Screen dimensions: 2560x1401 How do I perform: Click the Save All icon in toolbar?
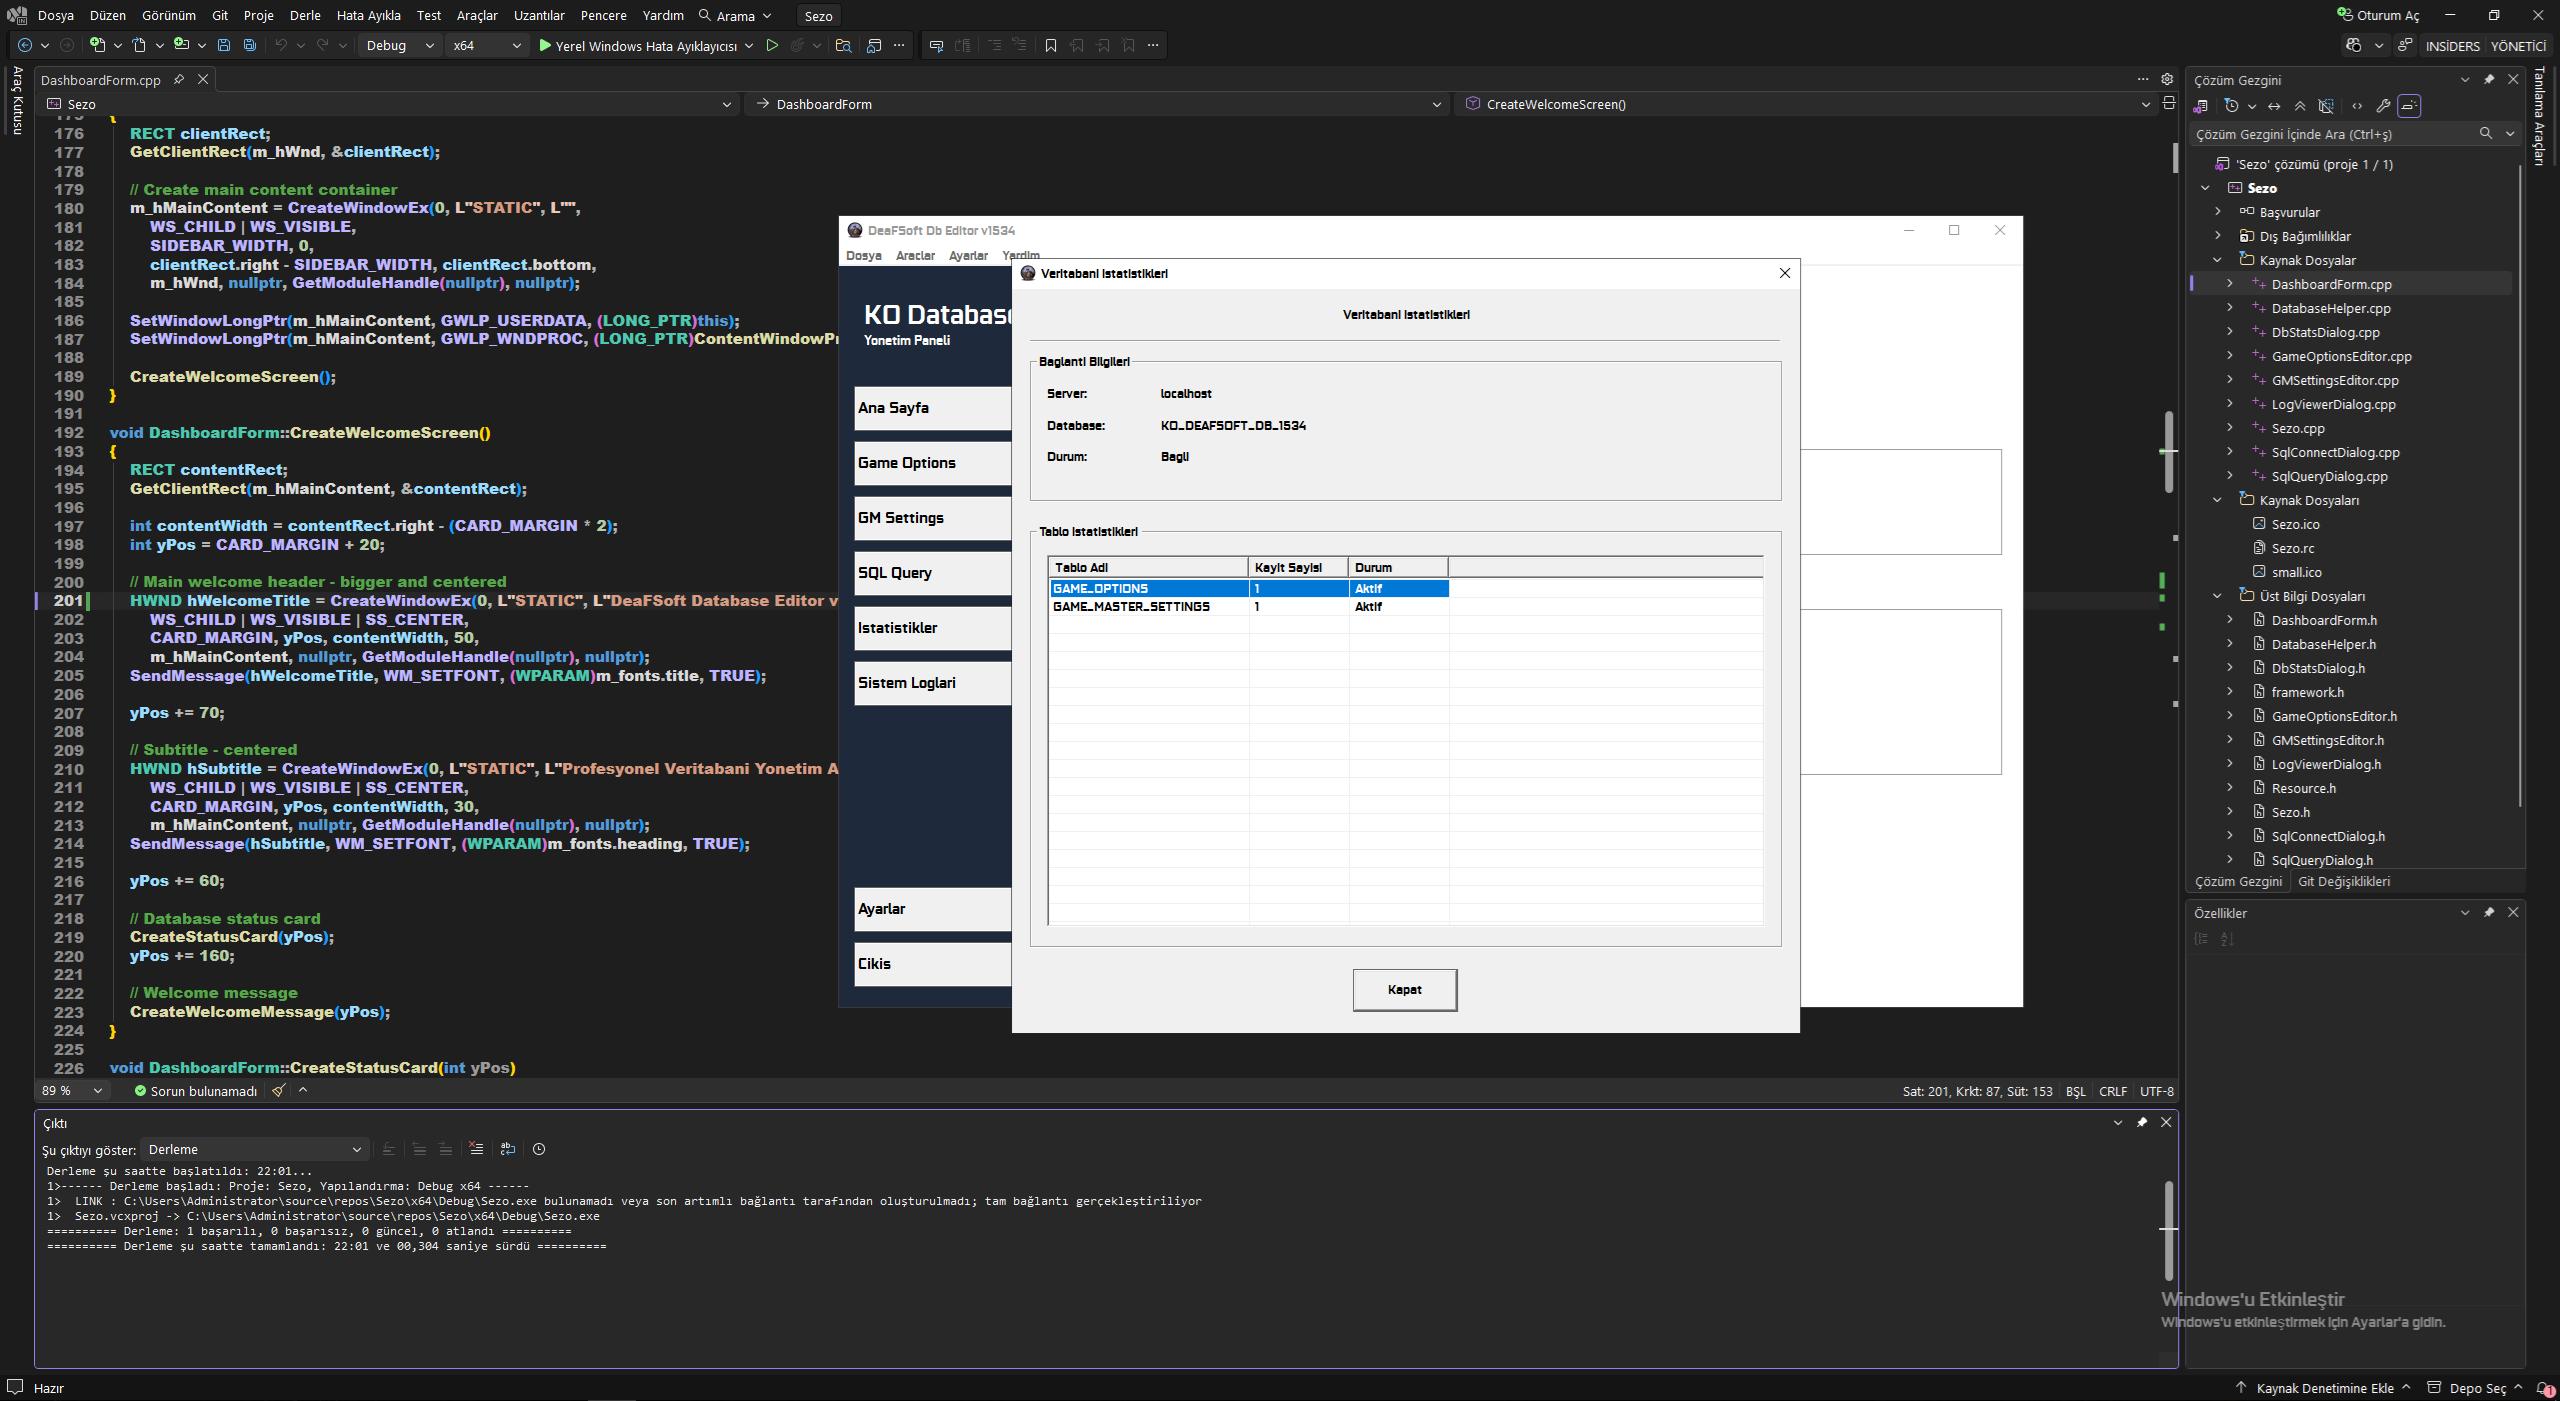point(250,45)
